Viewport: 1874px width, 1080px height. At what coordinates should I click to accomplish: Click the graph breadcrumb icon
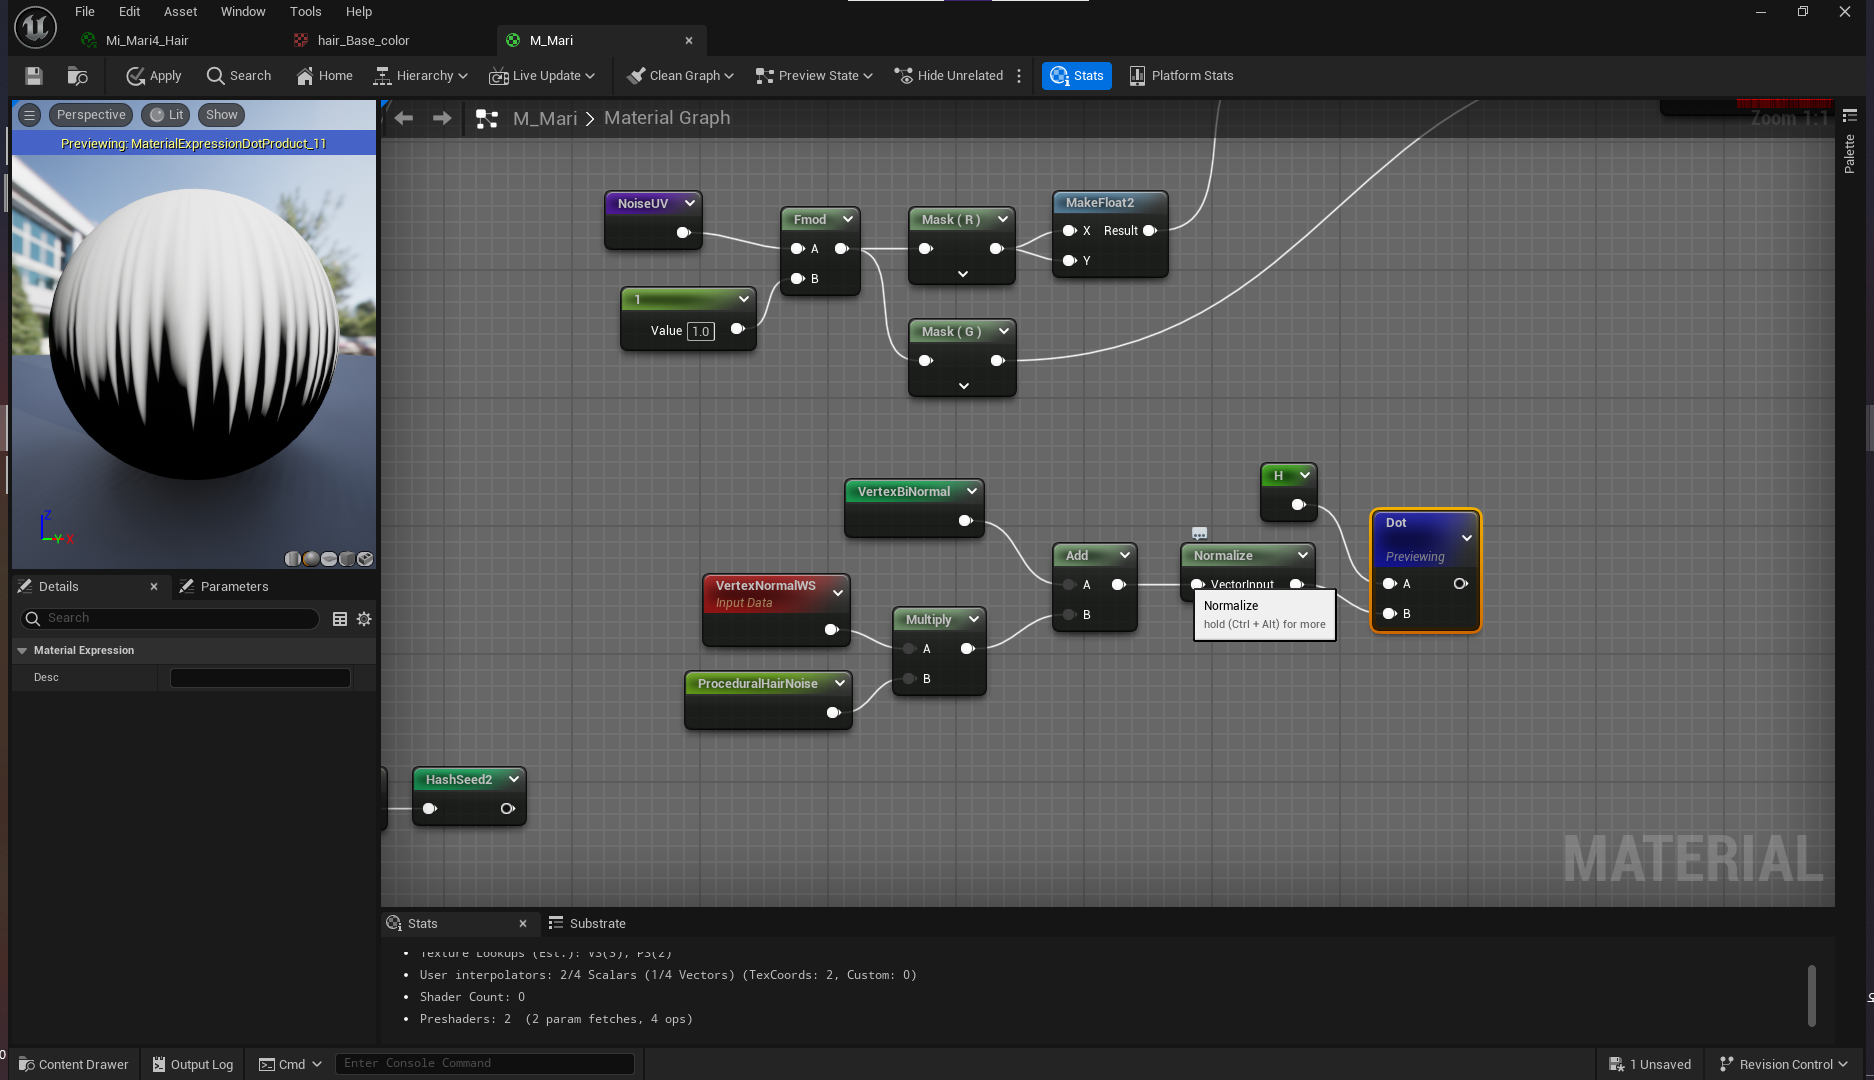[x=487, y=119]
